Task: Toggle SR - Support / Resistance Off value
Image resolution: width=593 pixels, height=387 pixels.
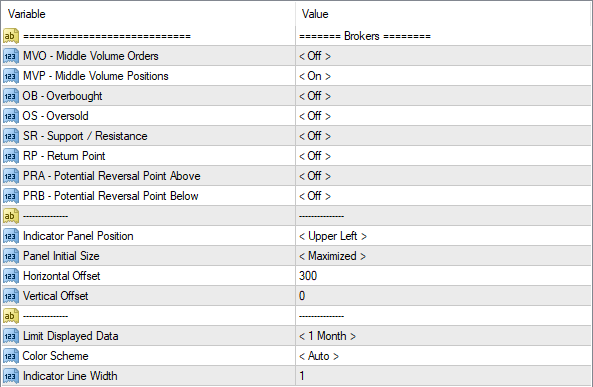Action: point(315,136)
